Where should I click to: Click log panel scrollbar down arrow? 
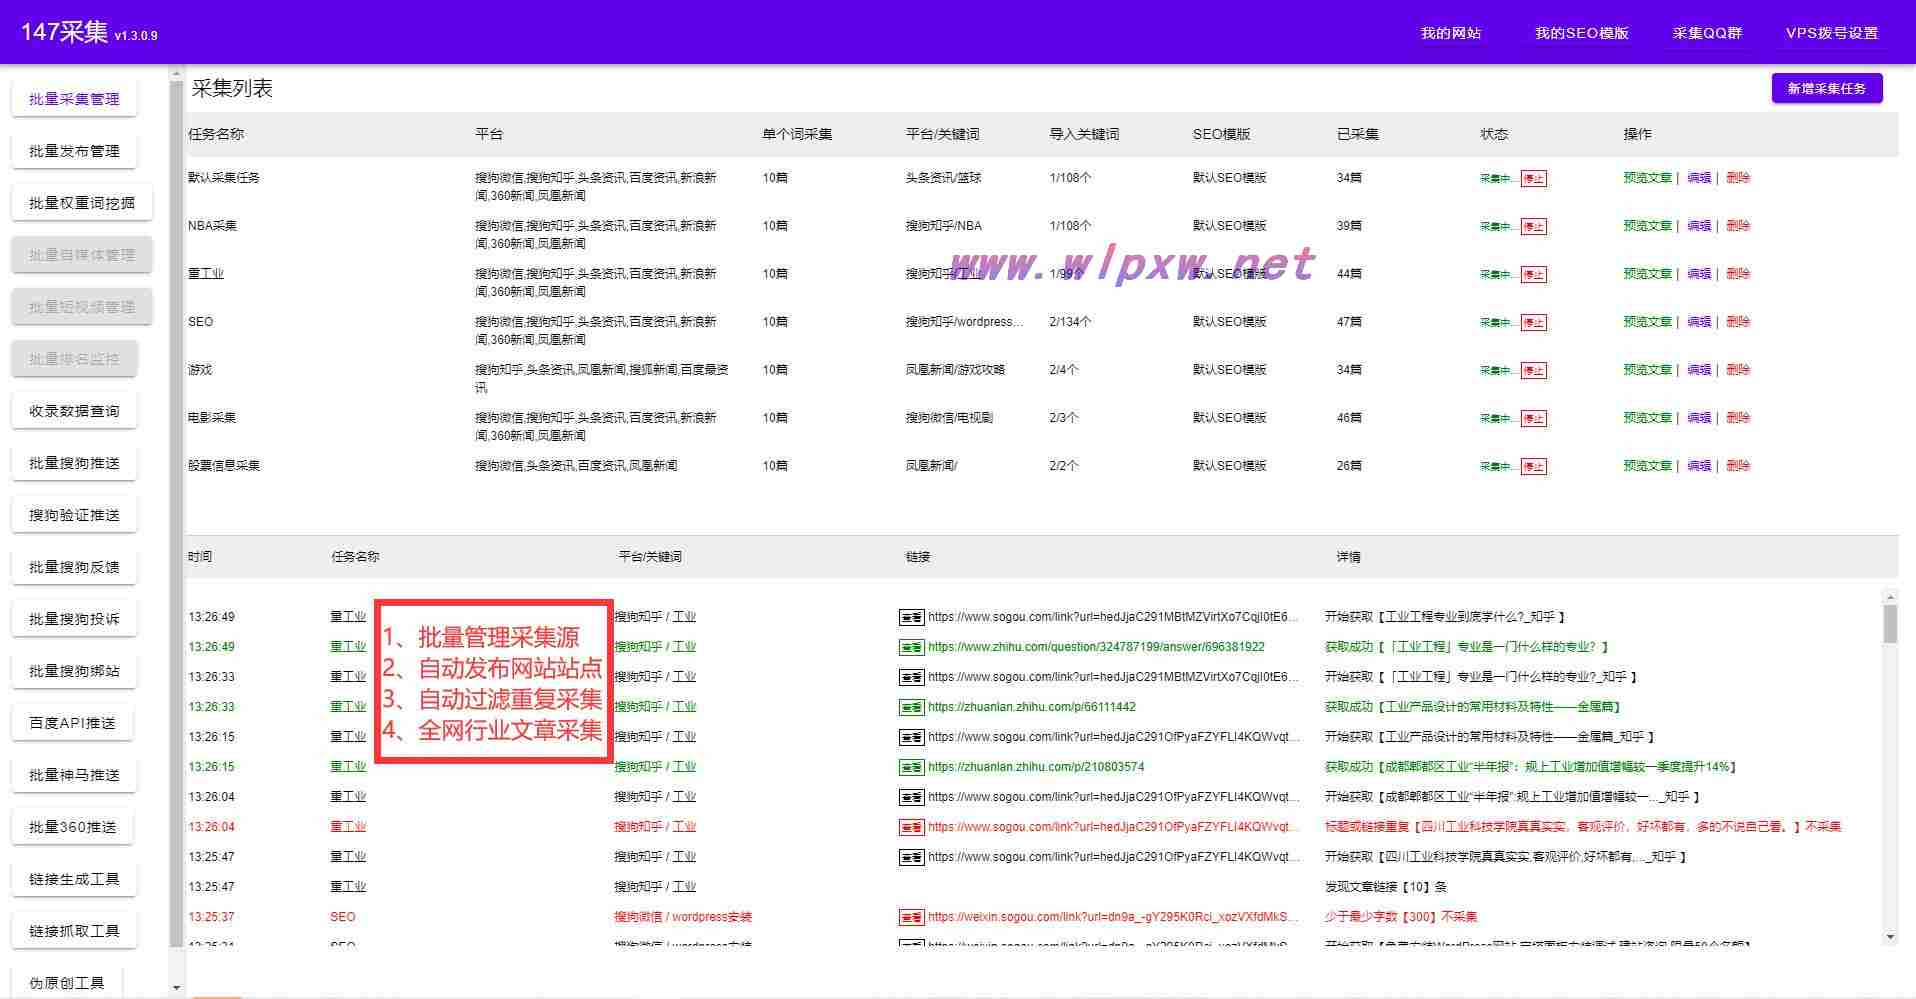coord(1889,937)
